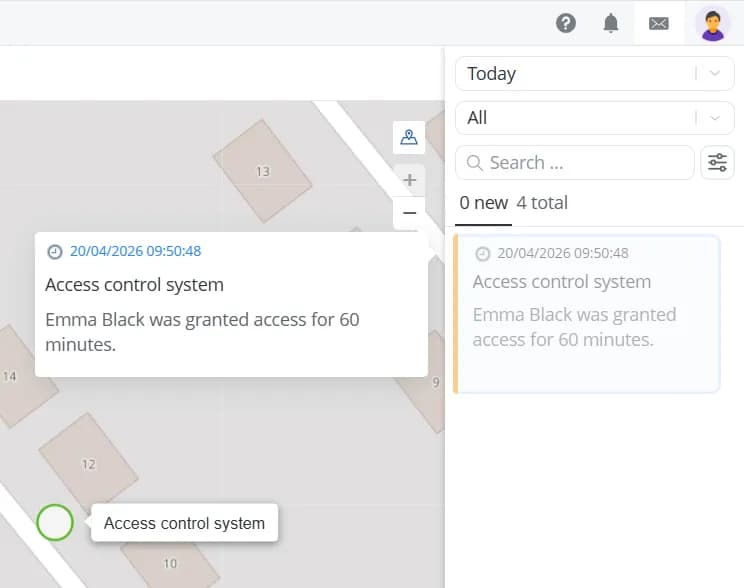
Task: Click the popup title Access control system
Action: [x=134, y=285]
